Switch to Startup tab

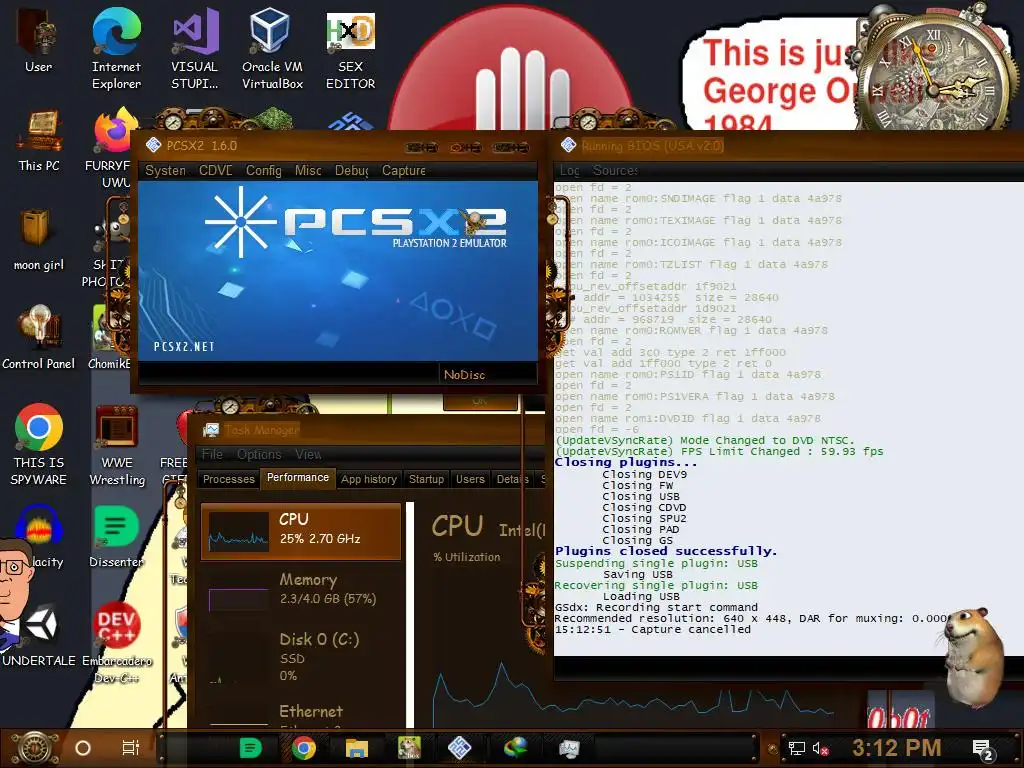coord(426,479)
